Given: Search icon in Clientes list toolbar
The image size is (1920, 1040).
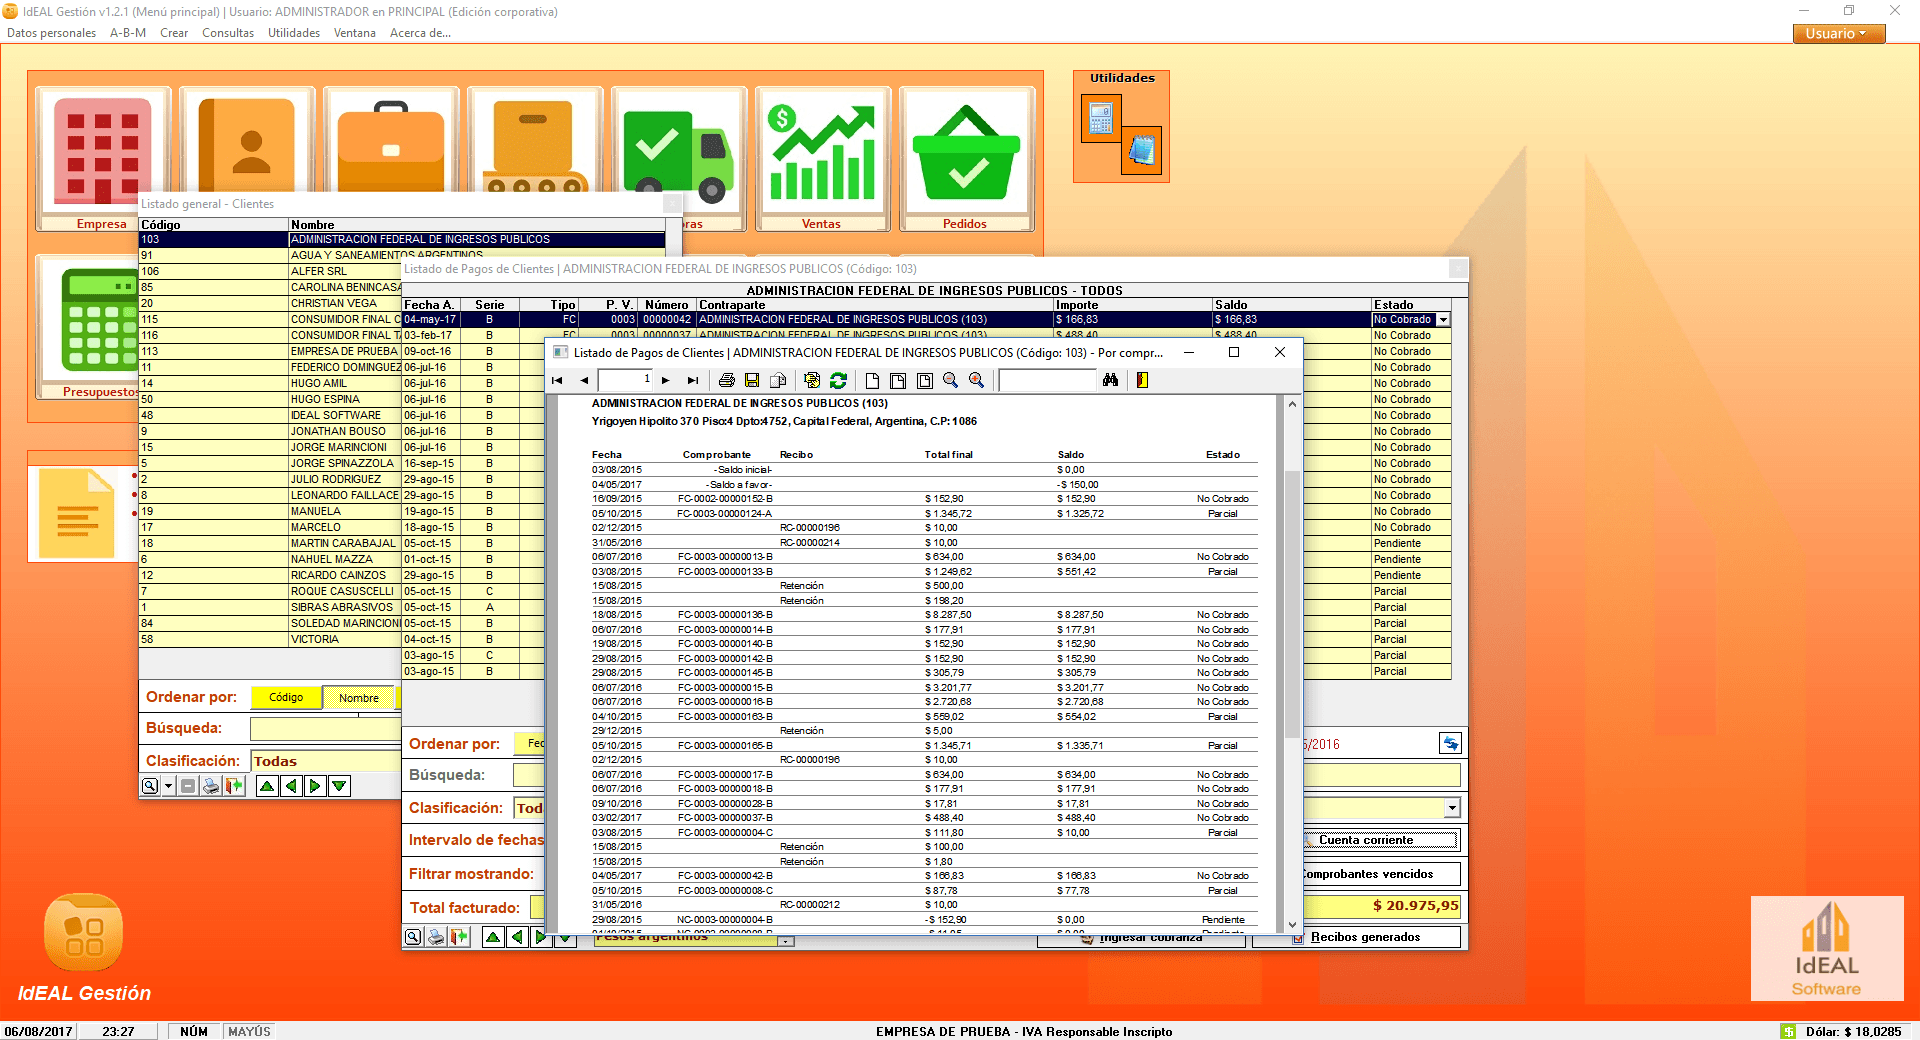Looking at the screenshot, I should 149,786.
